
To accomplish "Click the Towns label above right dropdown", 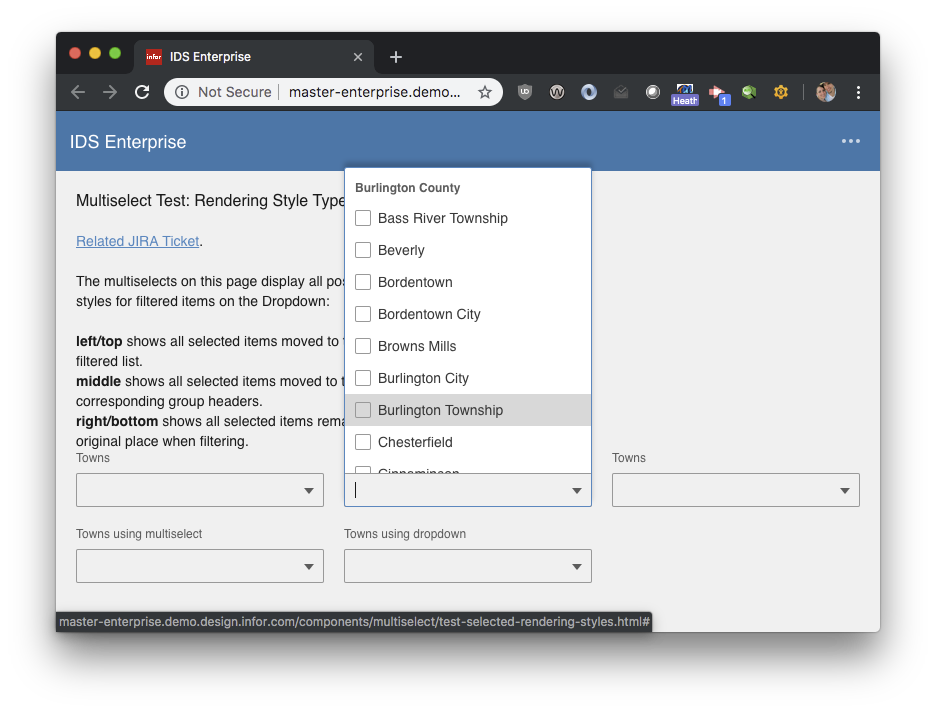I will point(629,458).
